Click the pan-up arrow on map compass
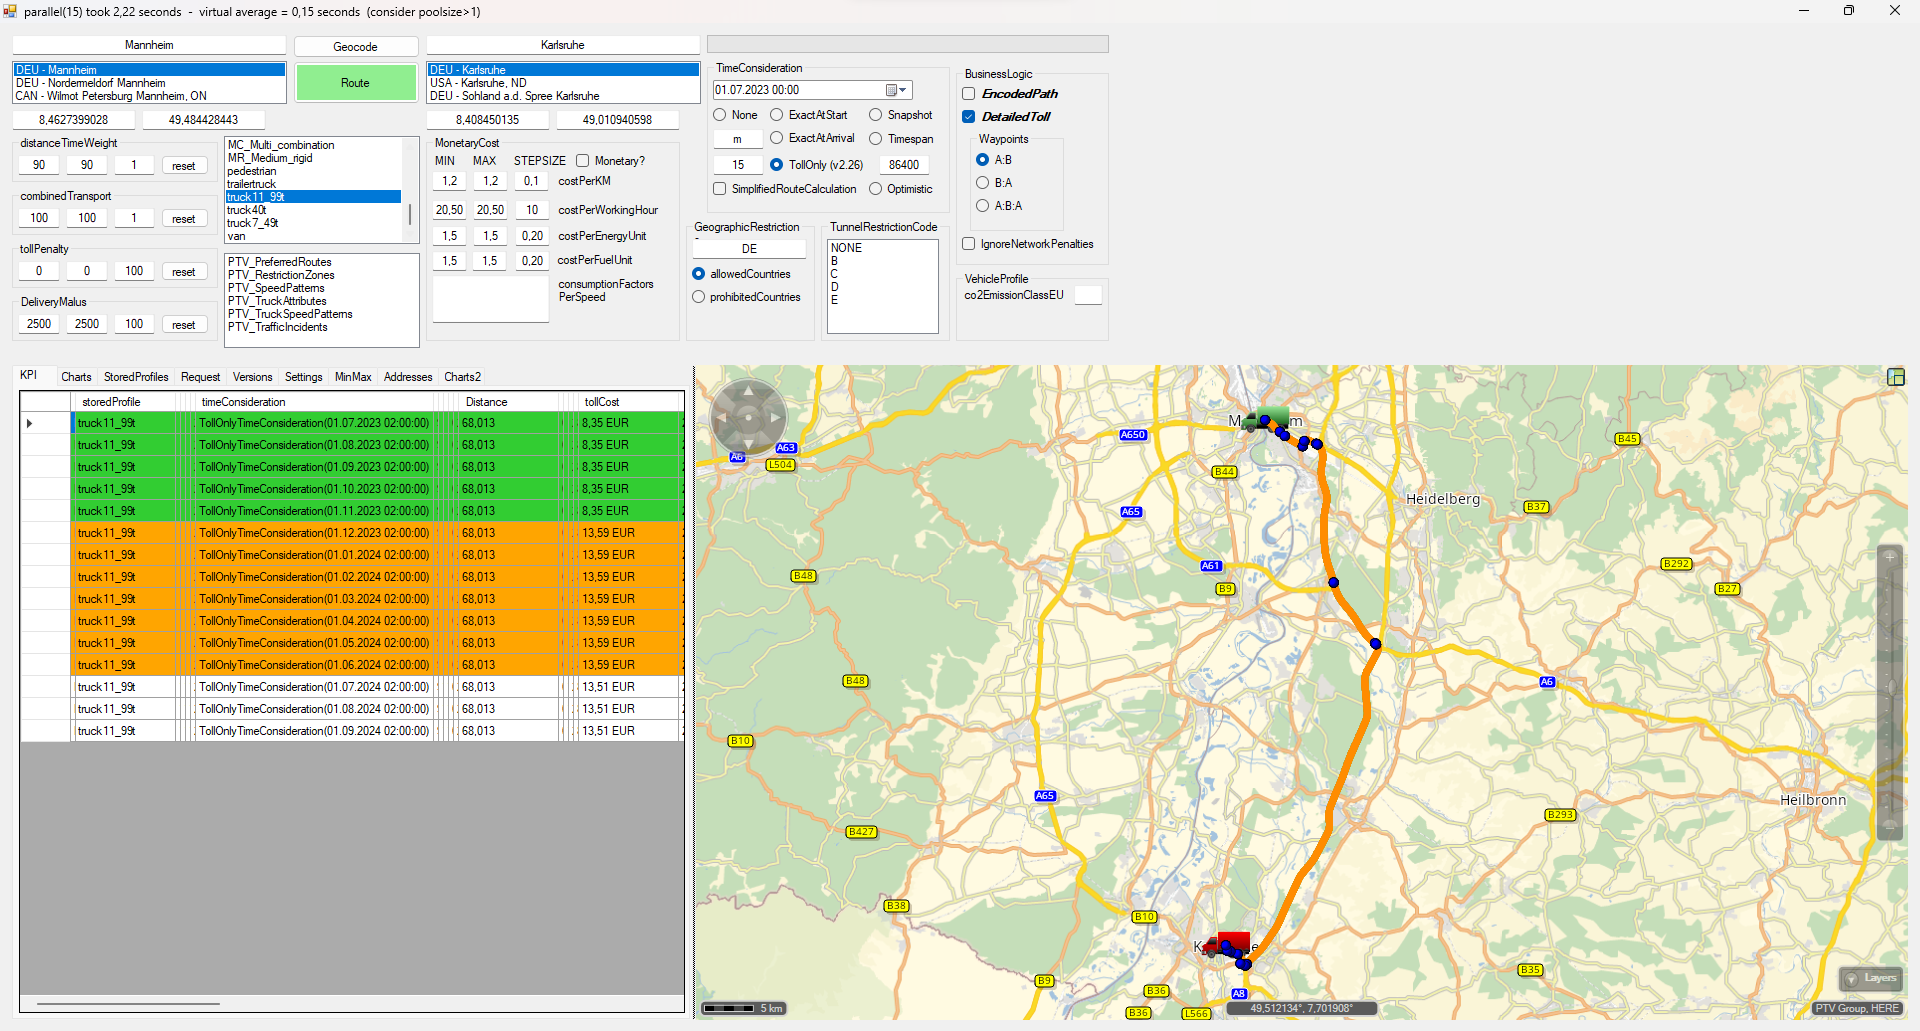 [748, 391]
